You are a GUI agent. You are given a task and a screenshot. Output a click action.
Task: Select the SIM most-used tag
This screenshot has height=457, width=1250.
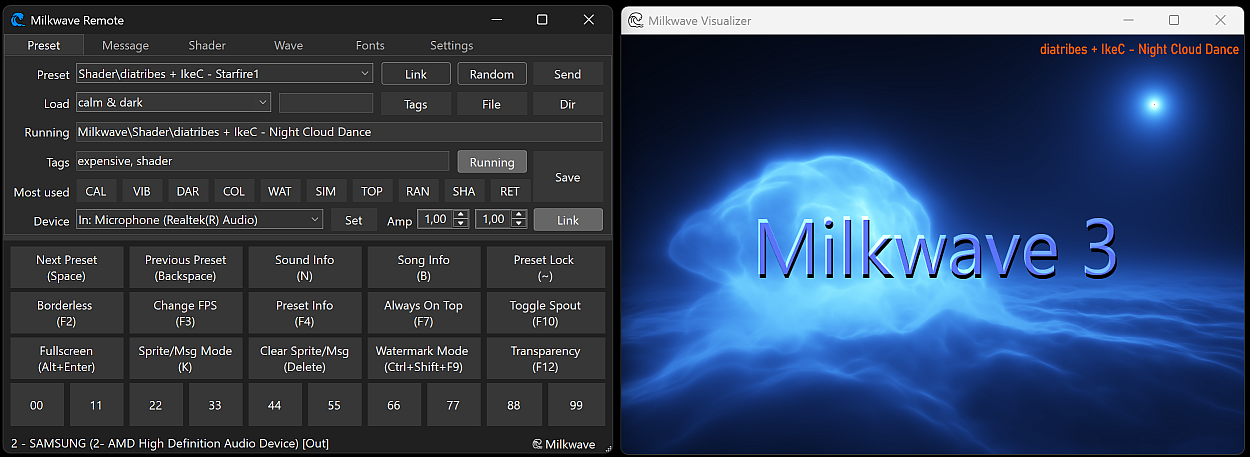(x=326, y=191)
